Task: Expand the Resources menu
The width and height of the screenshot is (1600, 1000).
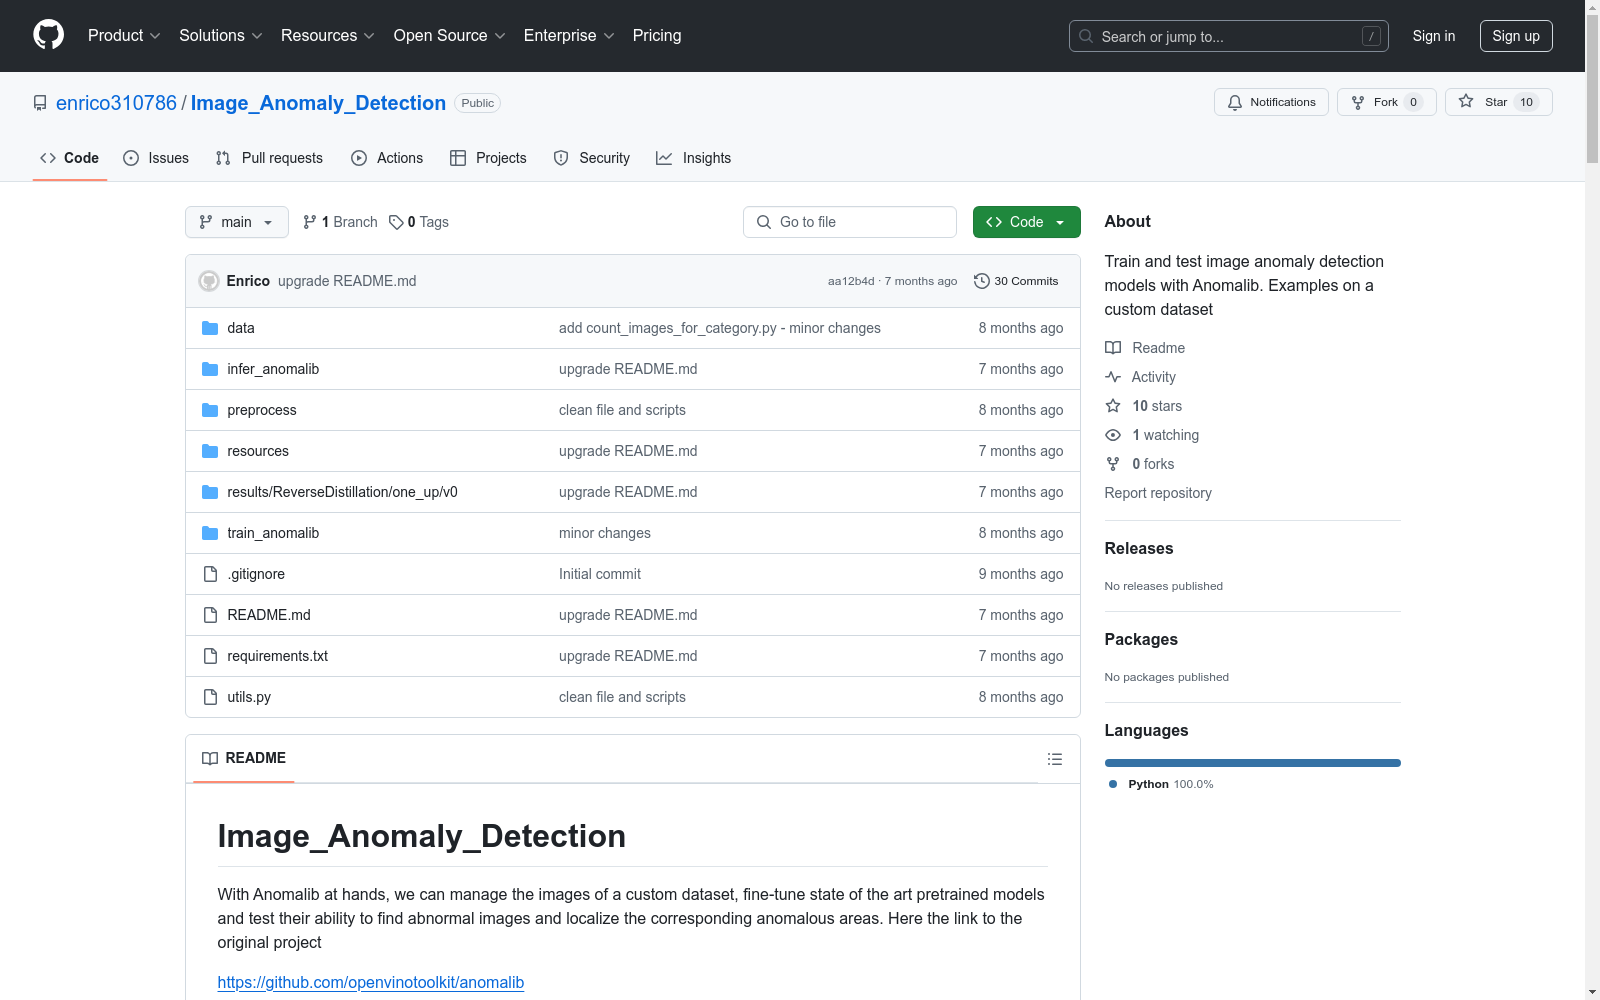Action: tap(328, 36)
